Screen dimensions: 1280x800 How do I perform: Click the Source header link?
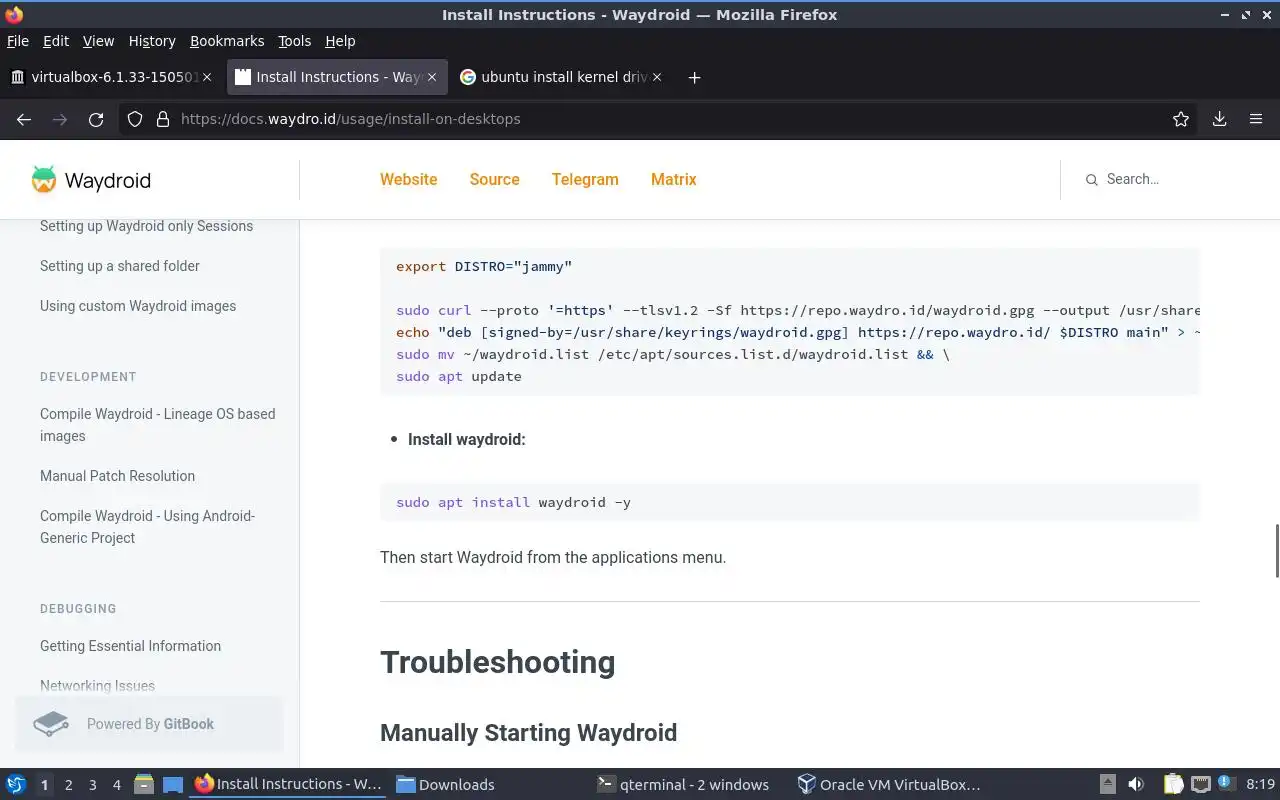coord(495,180)
